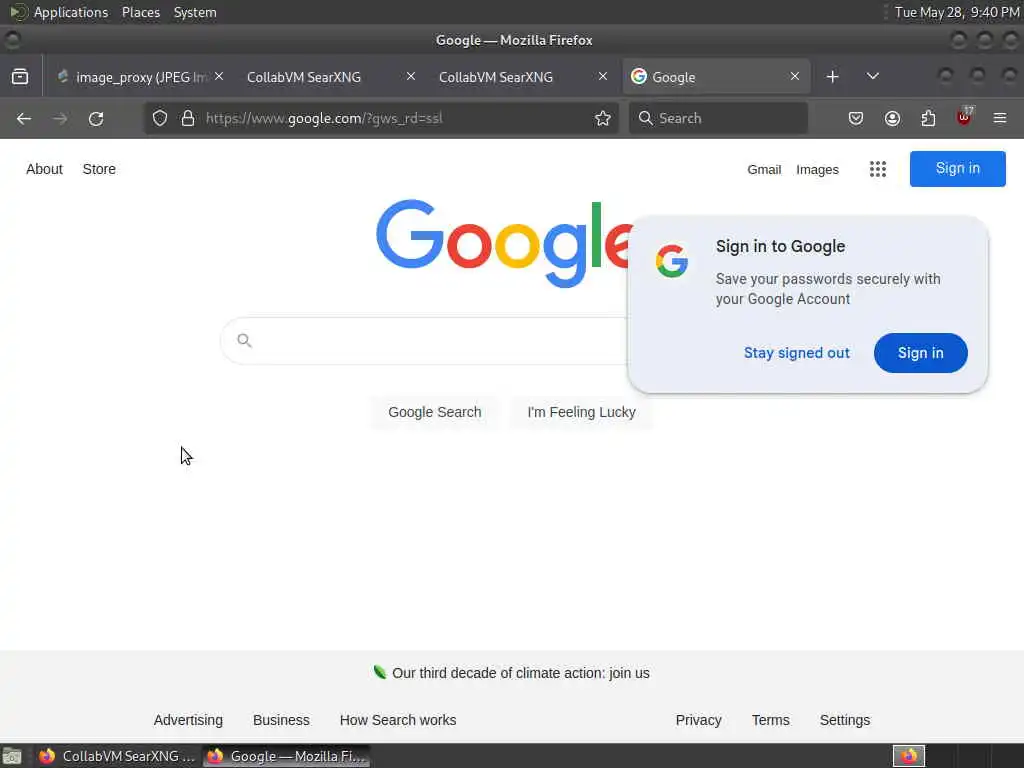The height and width of the screenshot is (768, 1024).
Task: Open the Firefox hamburger menu
Action: [1000, 118]
